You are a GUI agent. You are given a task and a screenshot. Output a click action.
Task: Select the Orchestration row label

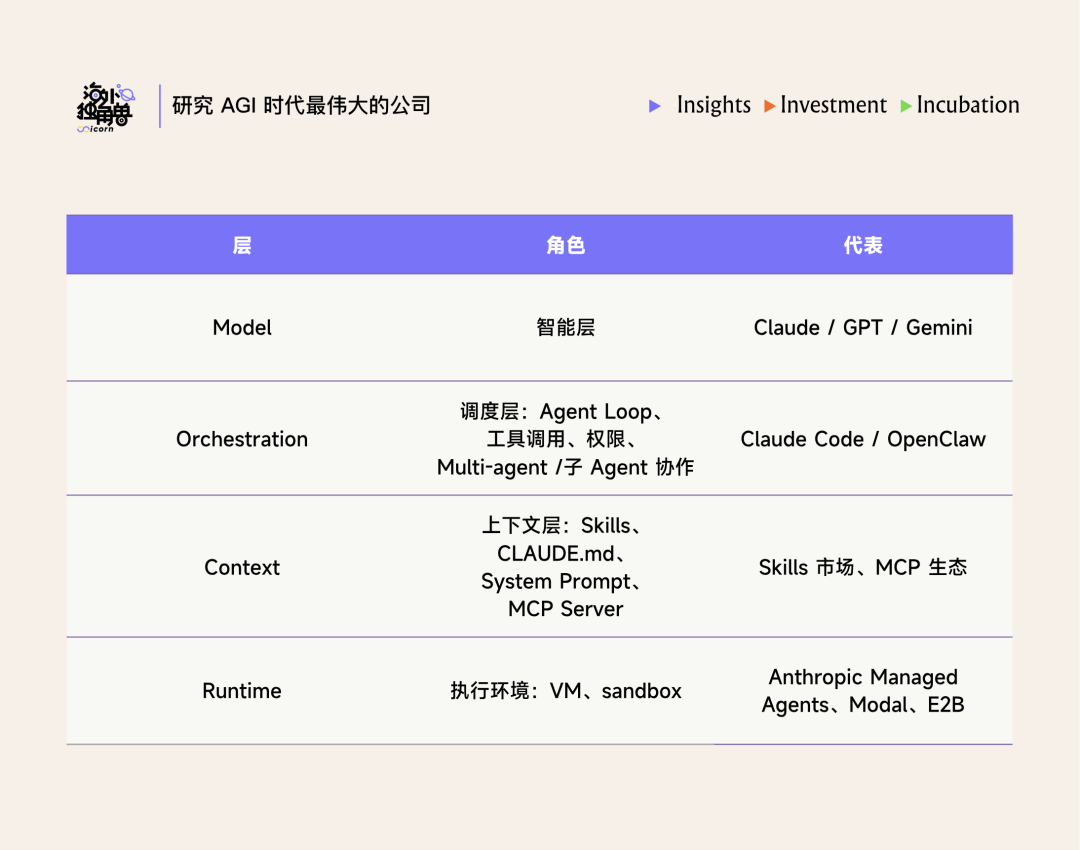point(242,439)
